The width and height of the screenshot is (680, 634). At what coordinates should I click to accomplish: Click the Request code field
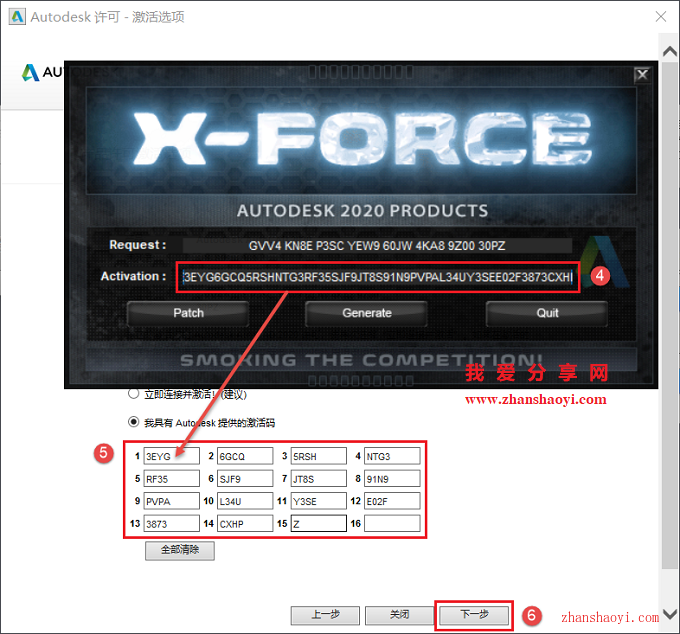coord(377,245)
